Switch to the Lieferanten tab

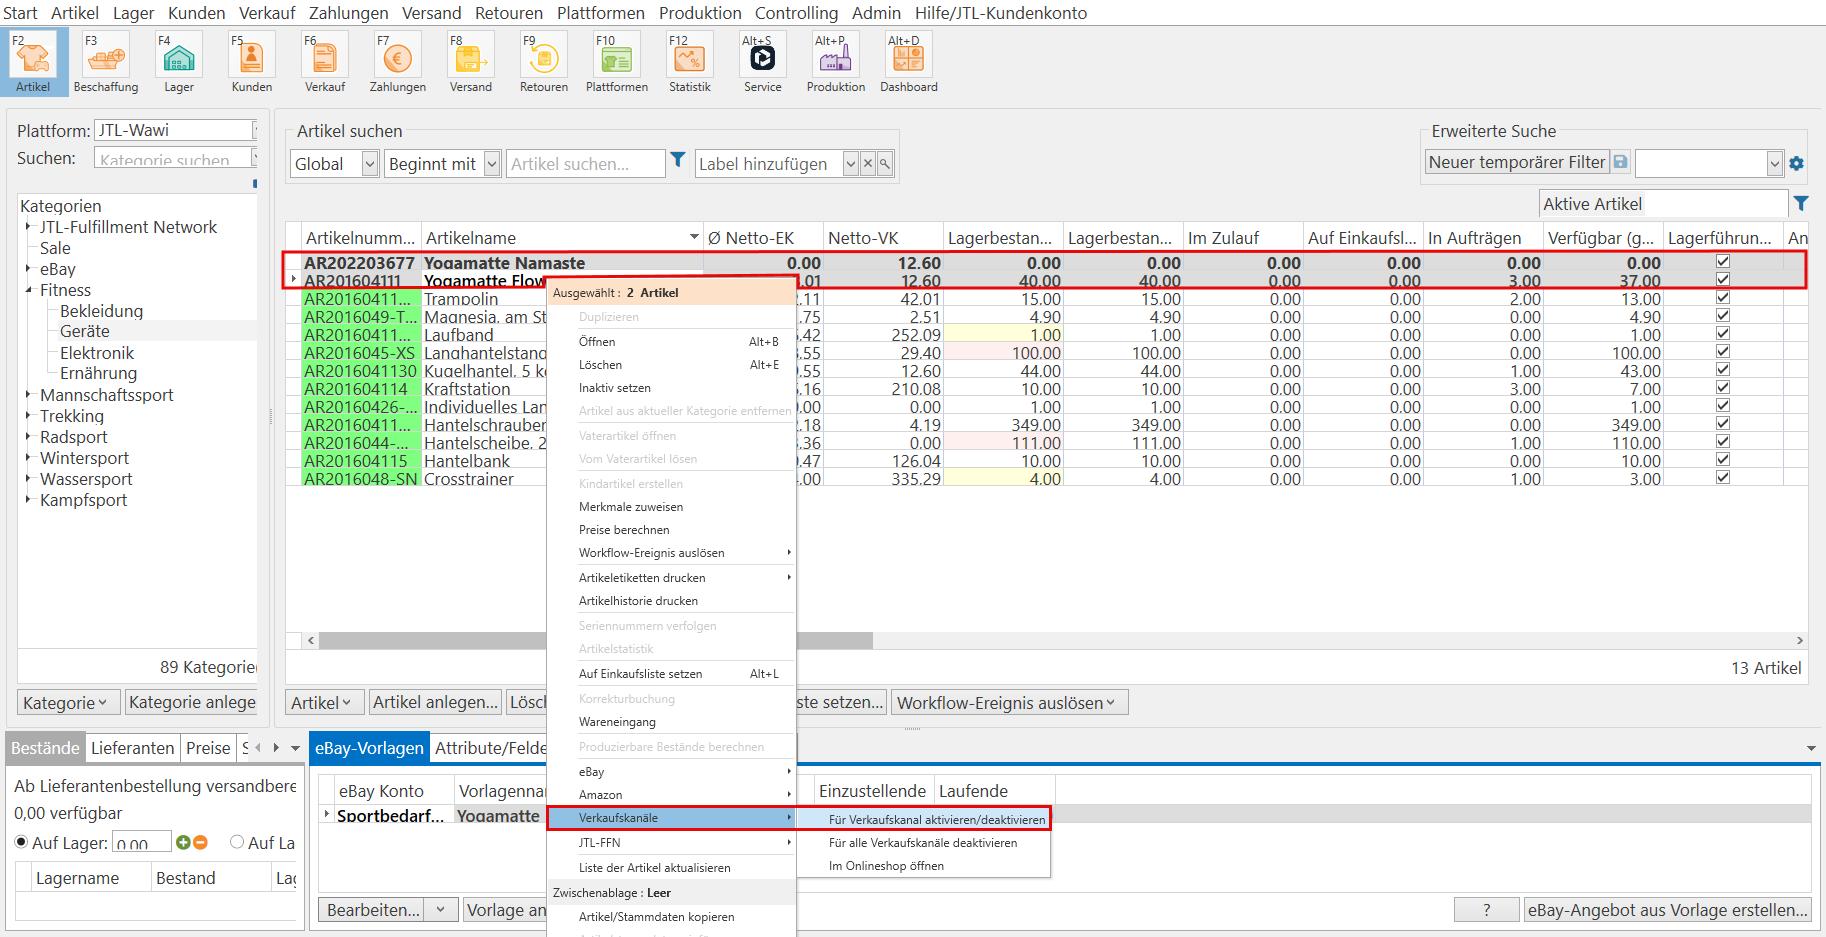(x=132, y=748)
